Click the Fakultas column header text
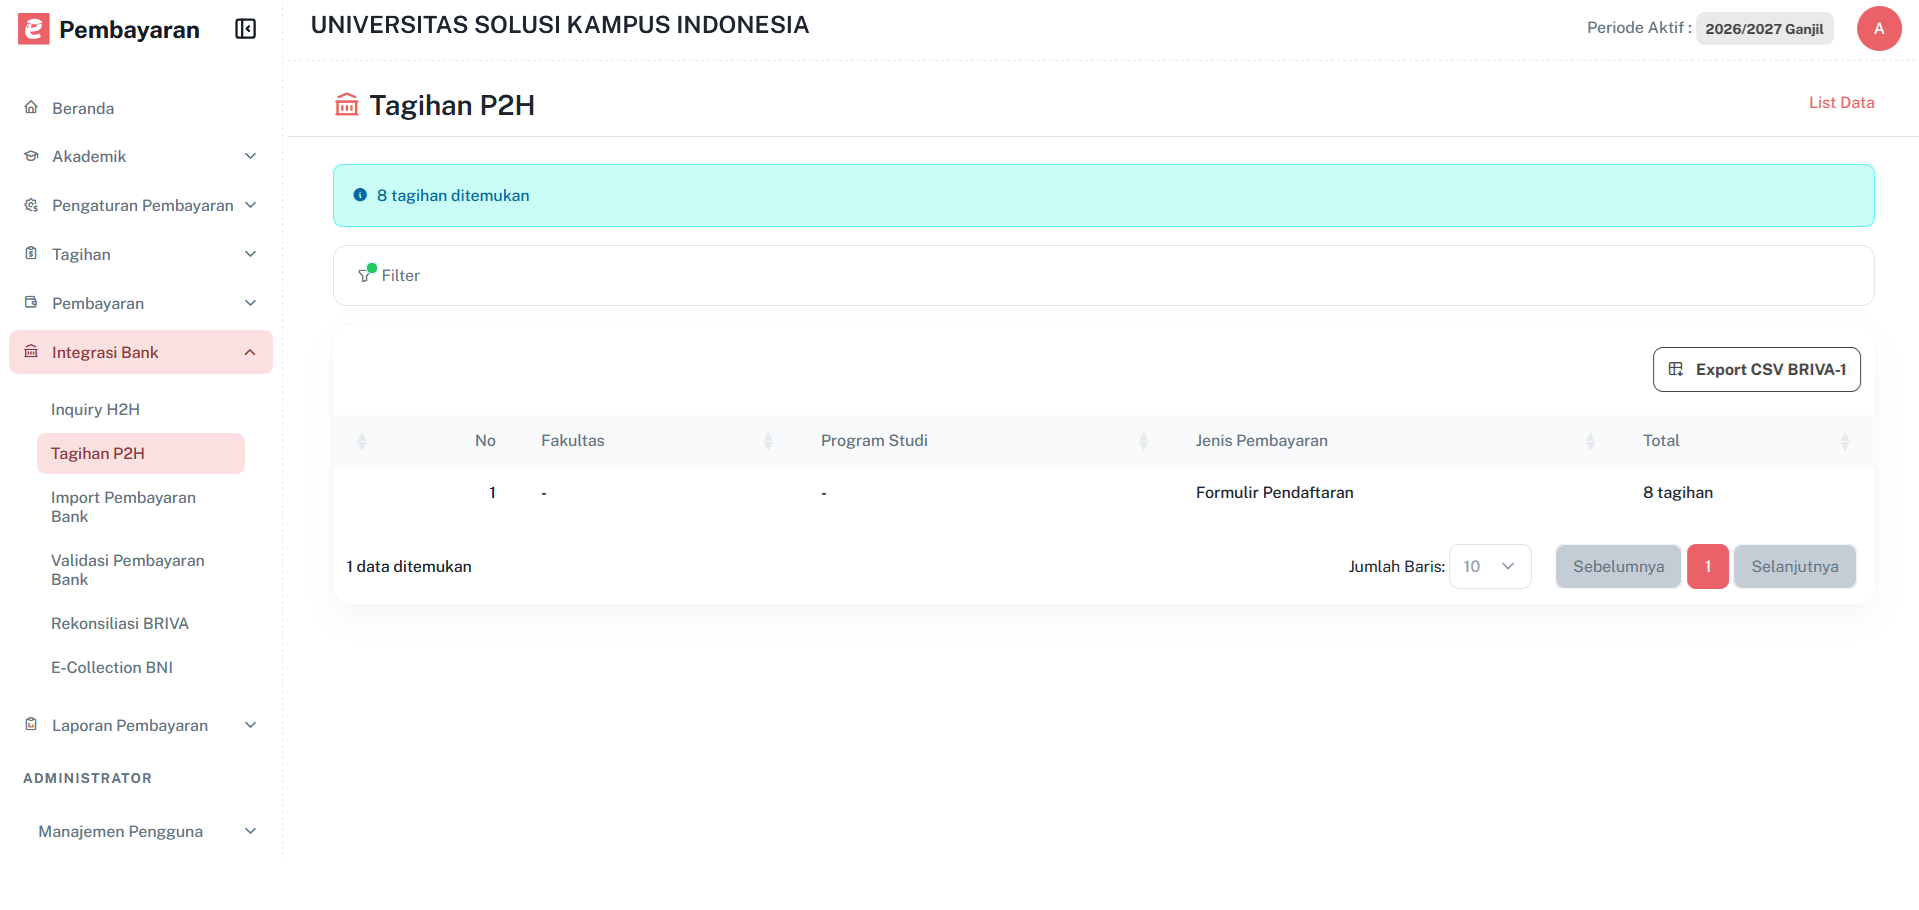The height and width of the screenshot is (910, 1919). (572, 440)
